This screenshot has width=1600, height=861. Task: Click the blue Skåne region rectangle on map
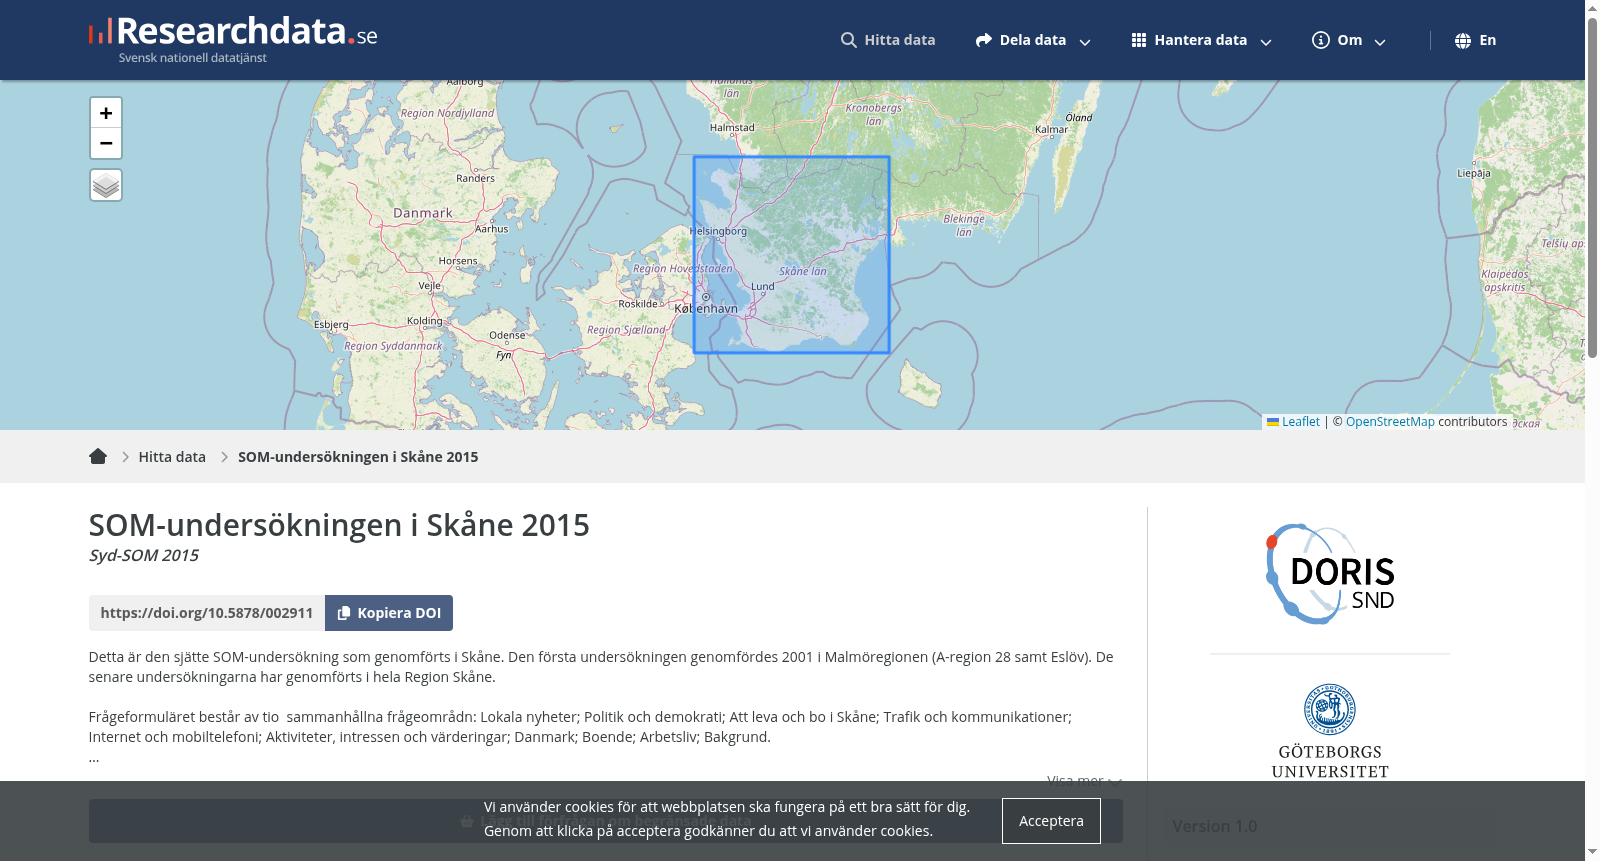coord(792,255)
